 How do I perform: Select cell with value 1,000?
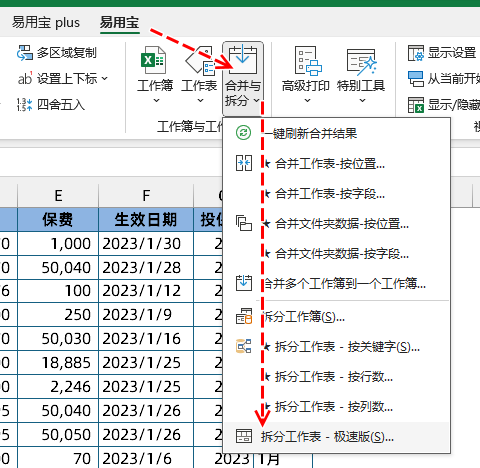click(x=58, y=244)
